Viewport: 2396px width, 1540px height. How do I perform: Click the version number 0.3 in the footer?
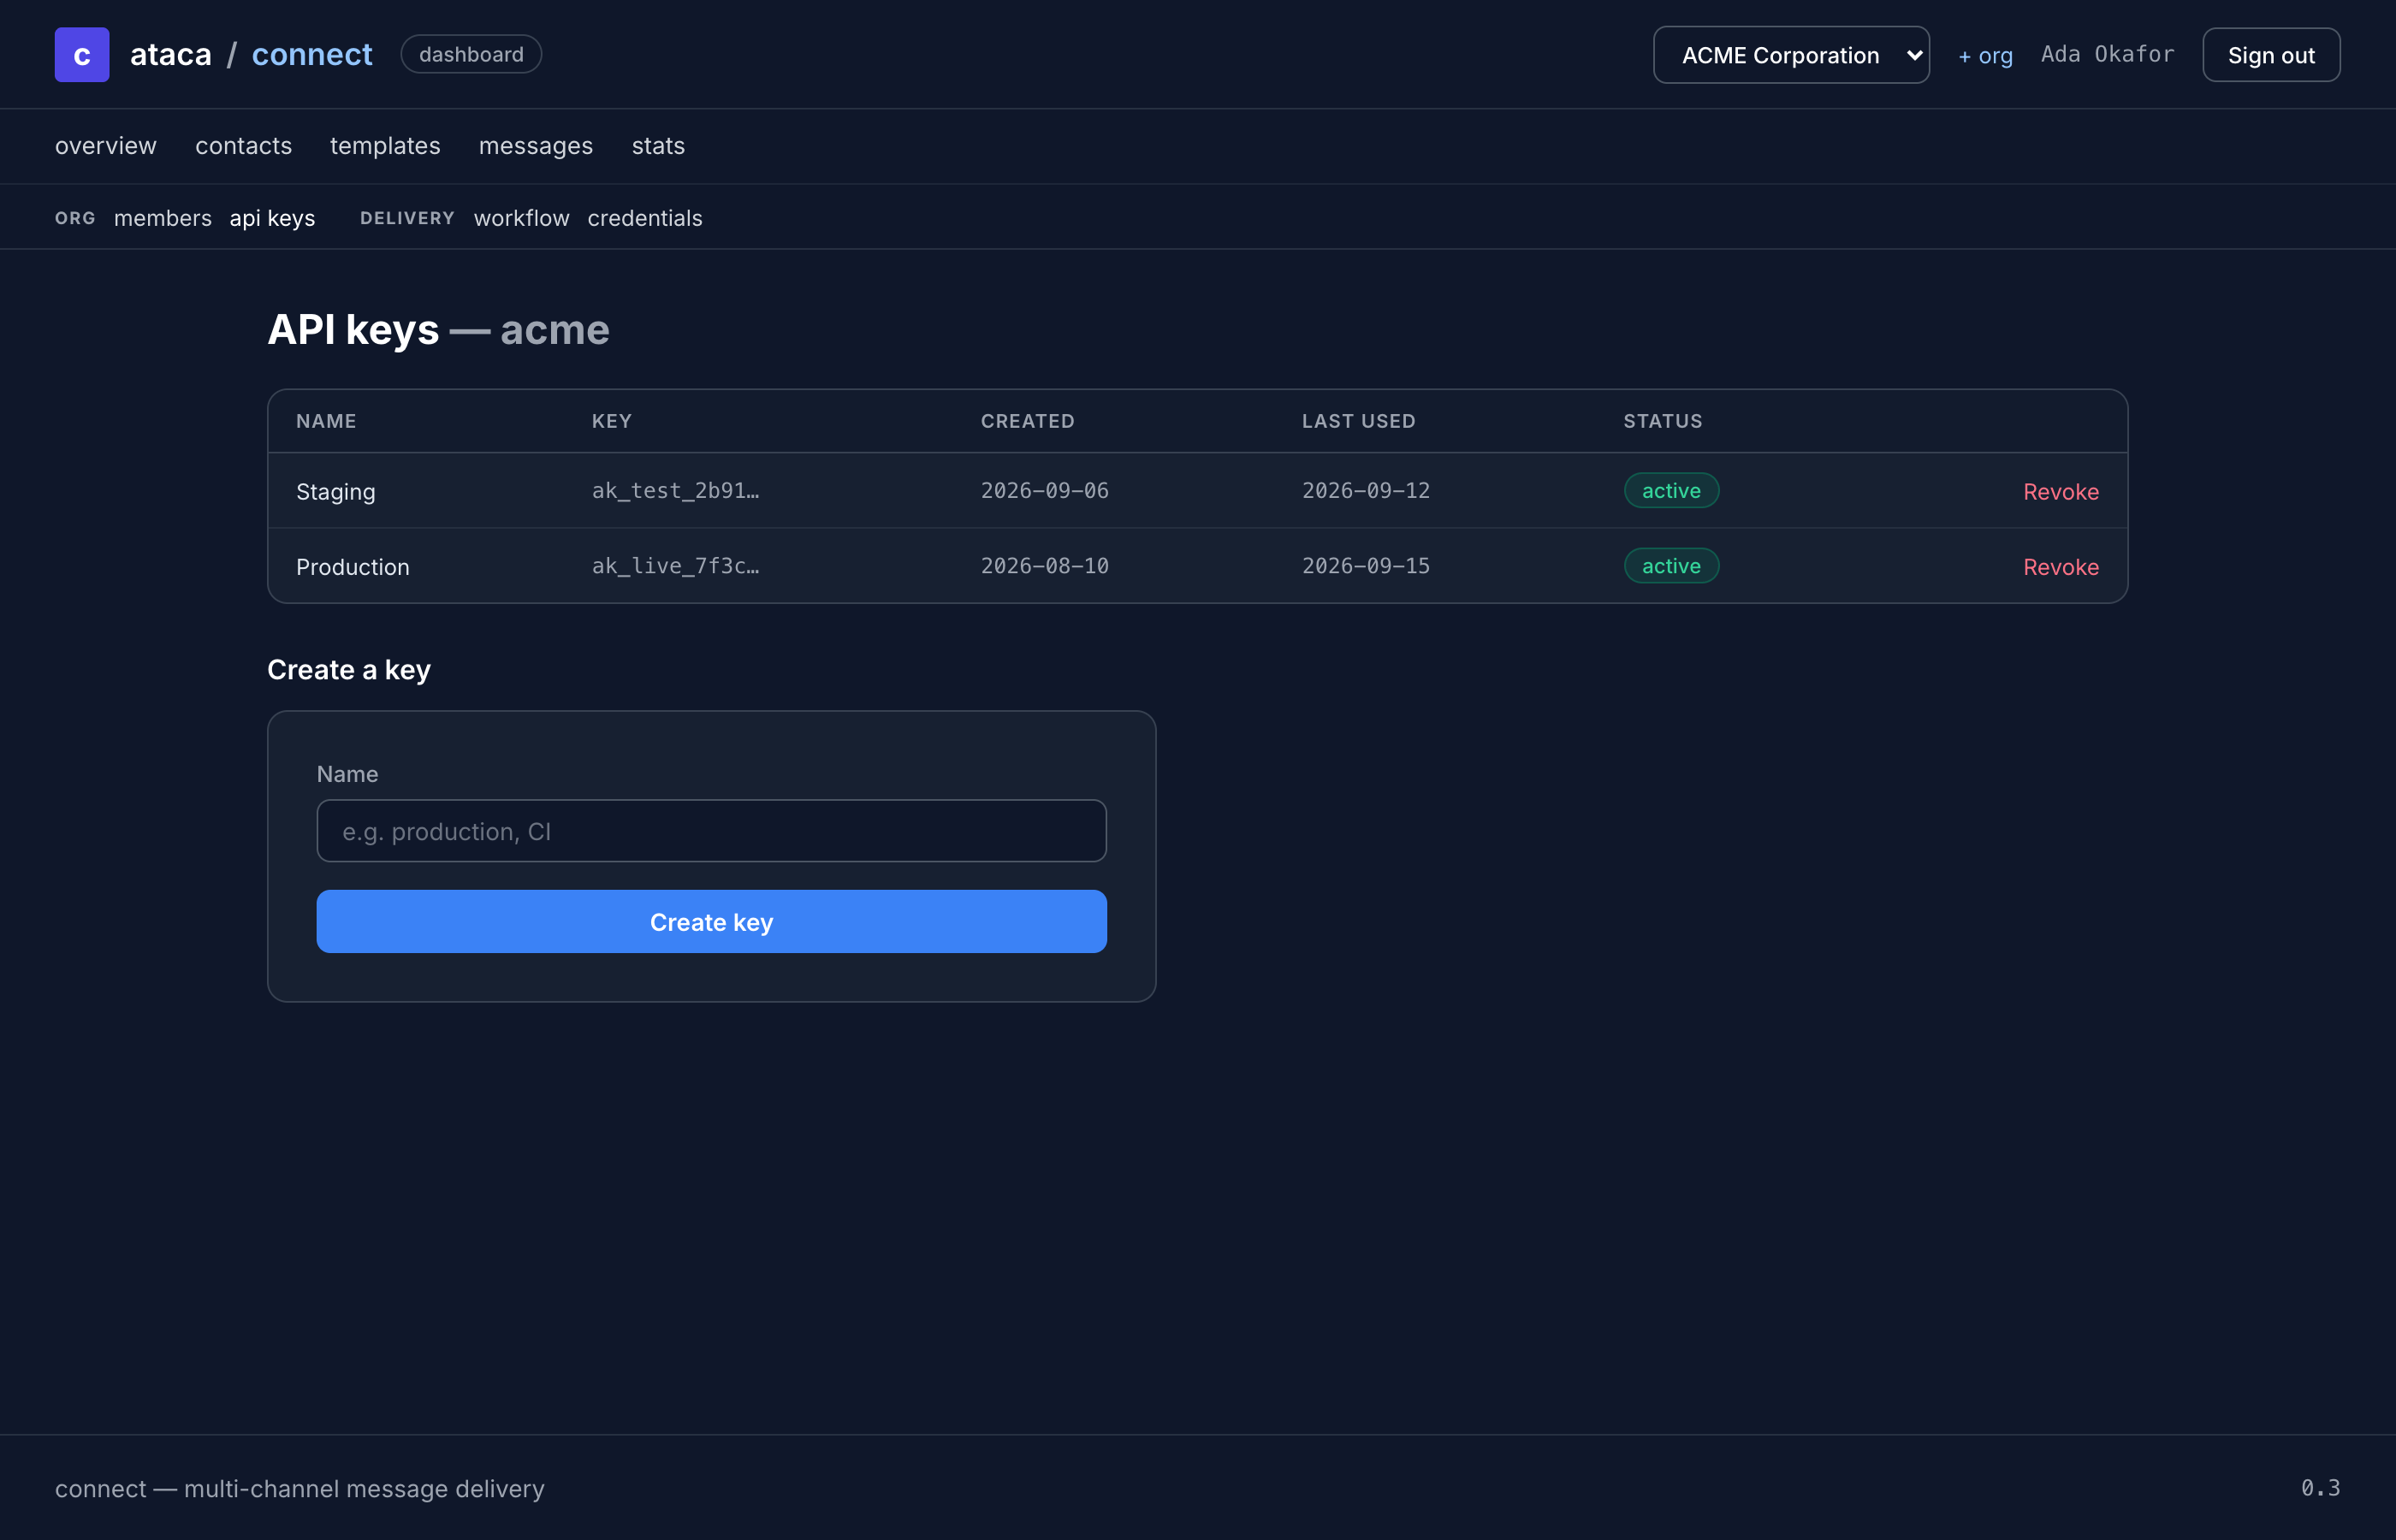(2320, 1488)
